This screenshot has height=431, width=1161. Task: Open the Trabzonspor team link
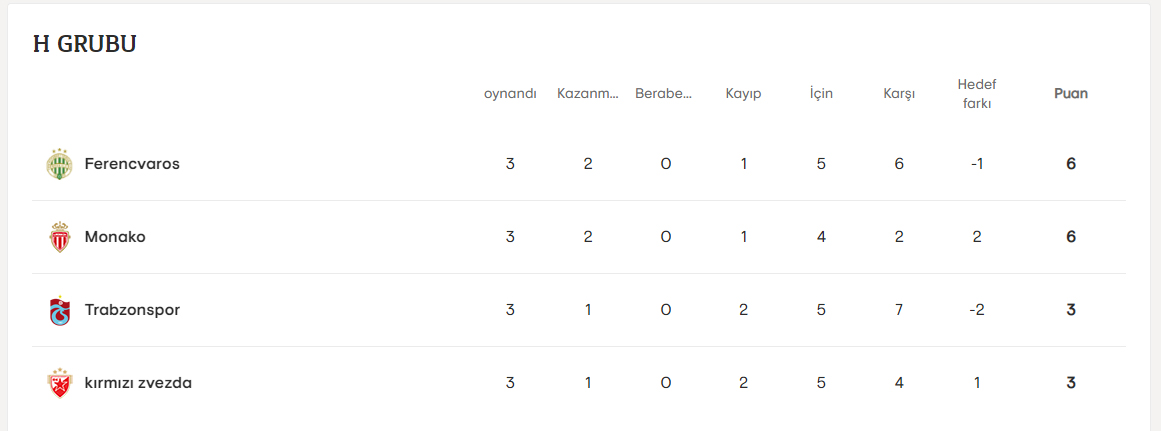coord(132,310)
